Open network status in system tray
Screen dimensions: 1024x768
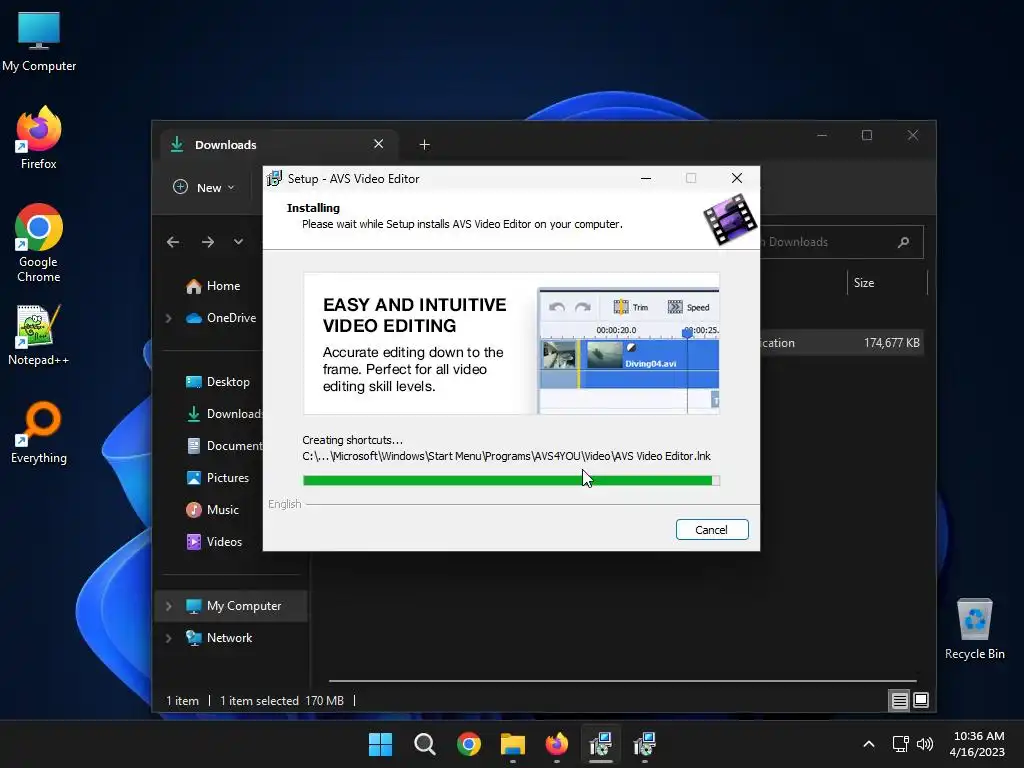(901, 744)
